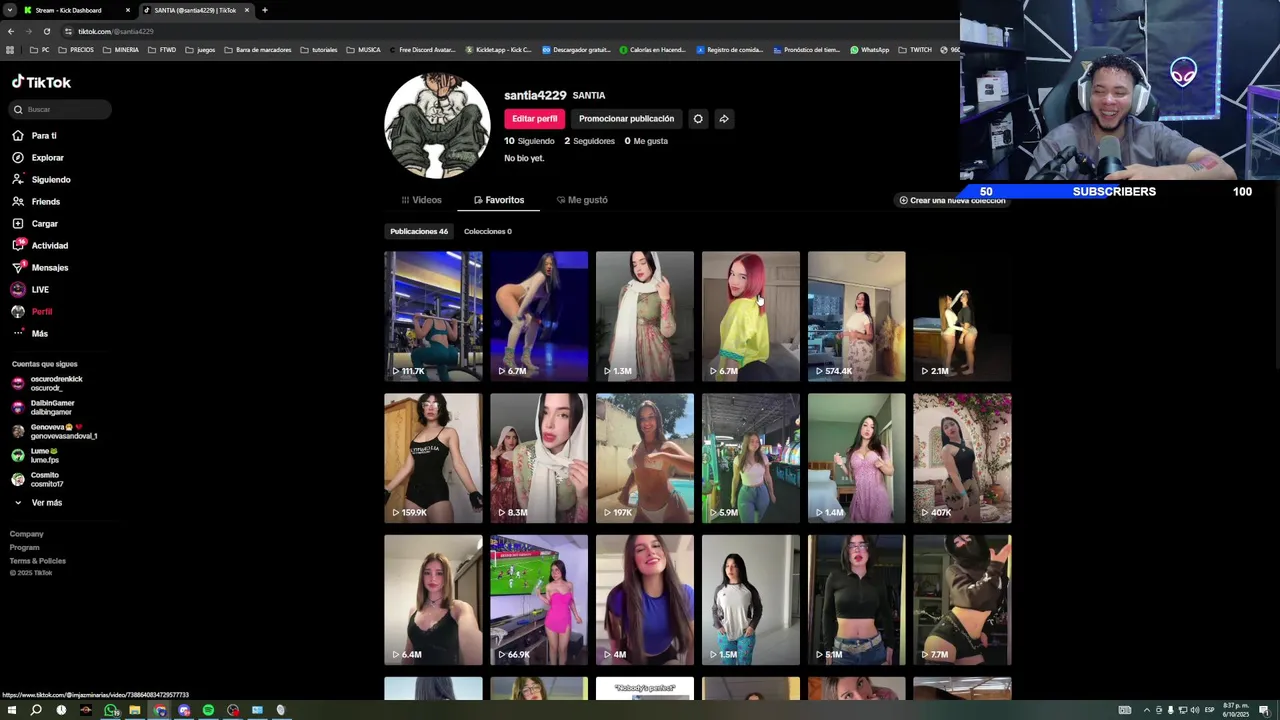1280x720 pixels.
Task: Open File Explorer from taskbar
Action: (x=134, y=710)
